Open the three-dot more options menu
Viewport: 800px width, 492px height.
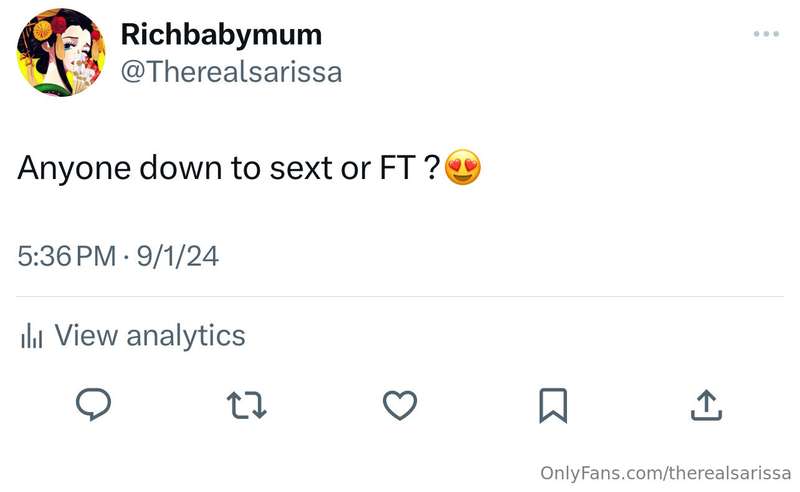click(x=766, y=34)
